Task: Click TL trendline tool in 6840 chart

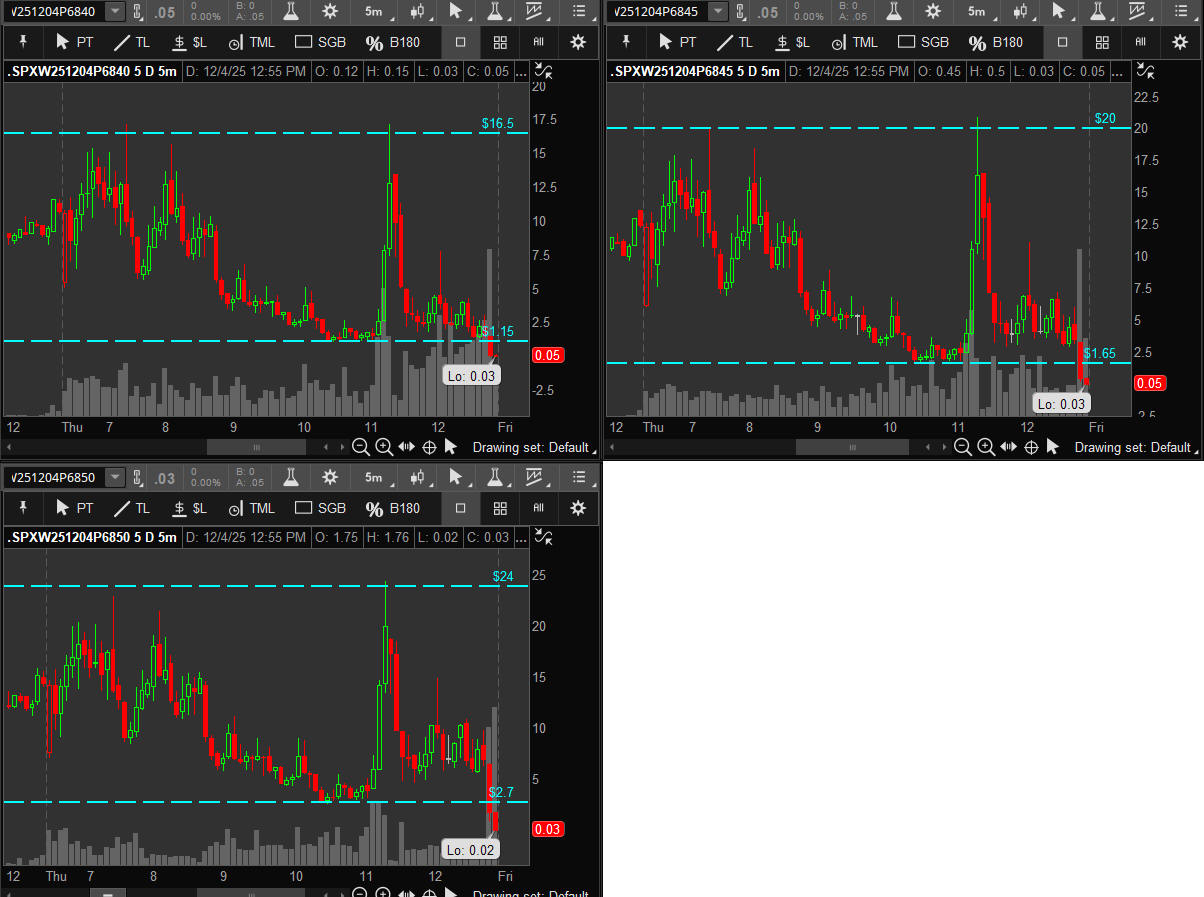Action: pyautogui.click(x=131, y=42)
